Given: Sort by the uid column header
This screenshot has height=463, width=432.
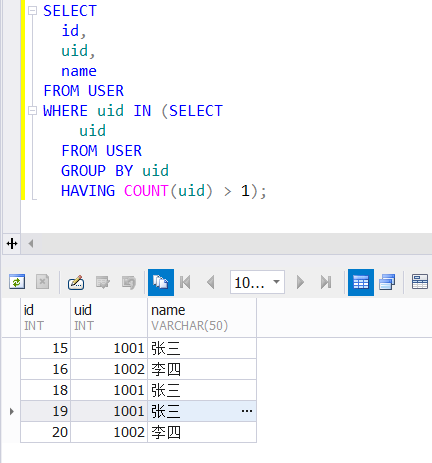Looking at the screenshot, I should click(109, 318).
